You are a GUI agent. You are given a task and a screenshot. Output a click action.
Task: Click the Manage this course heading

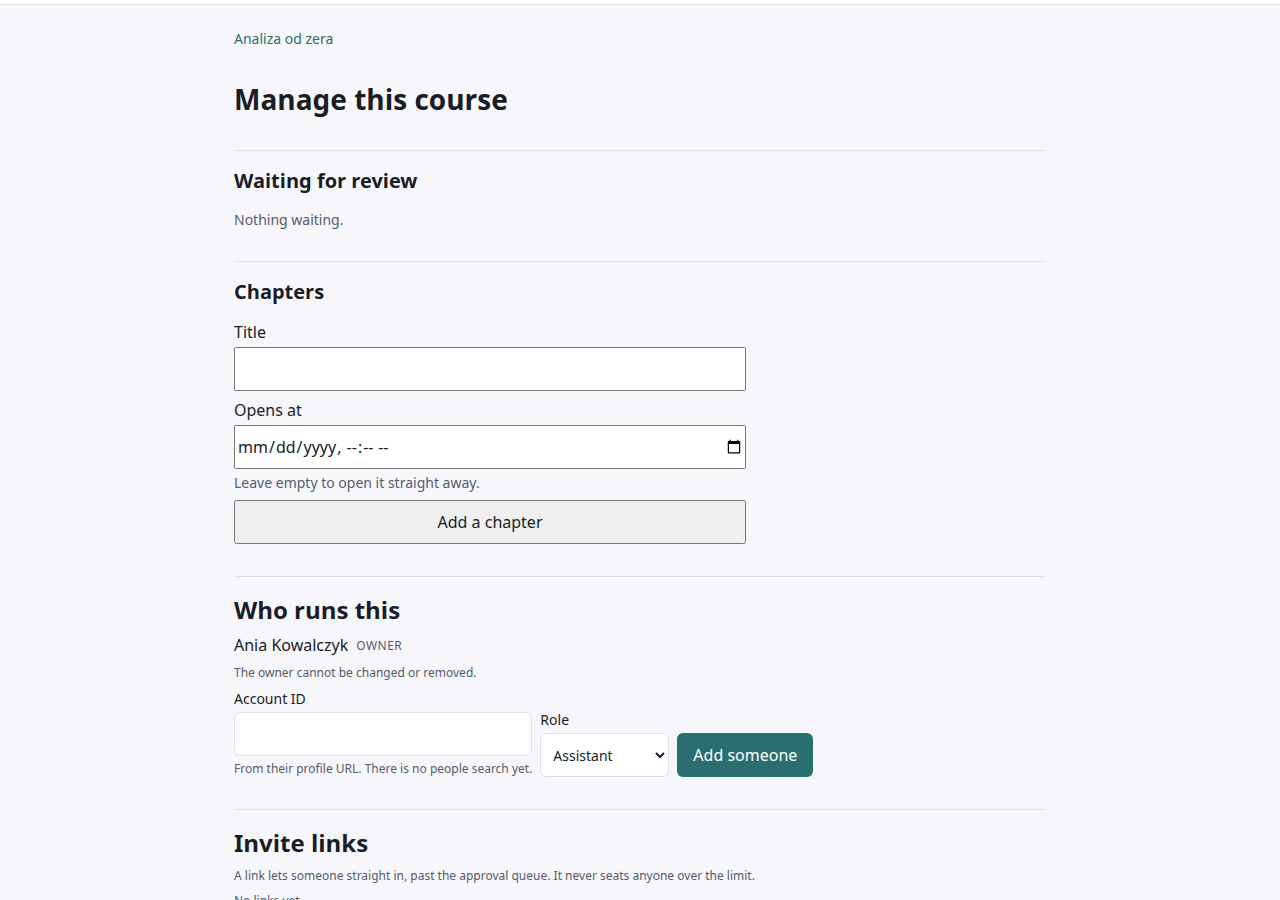point(371,100)
